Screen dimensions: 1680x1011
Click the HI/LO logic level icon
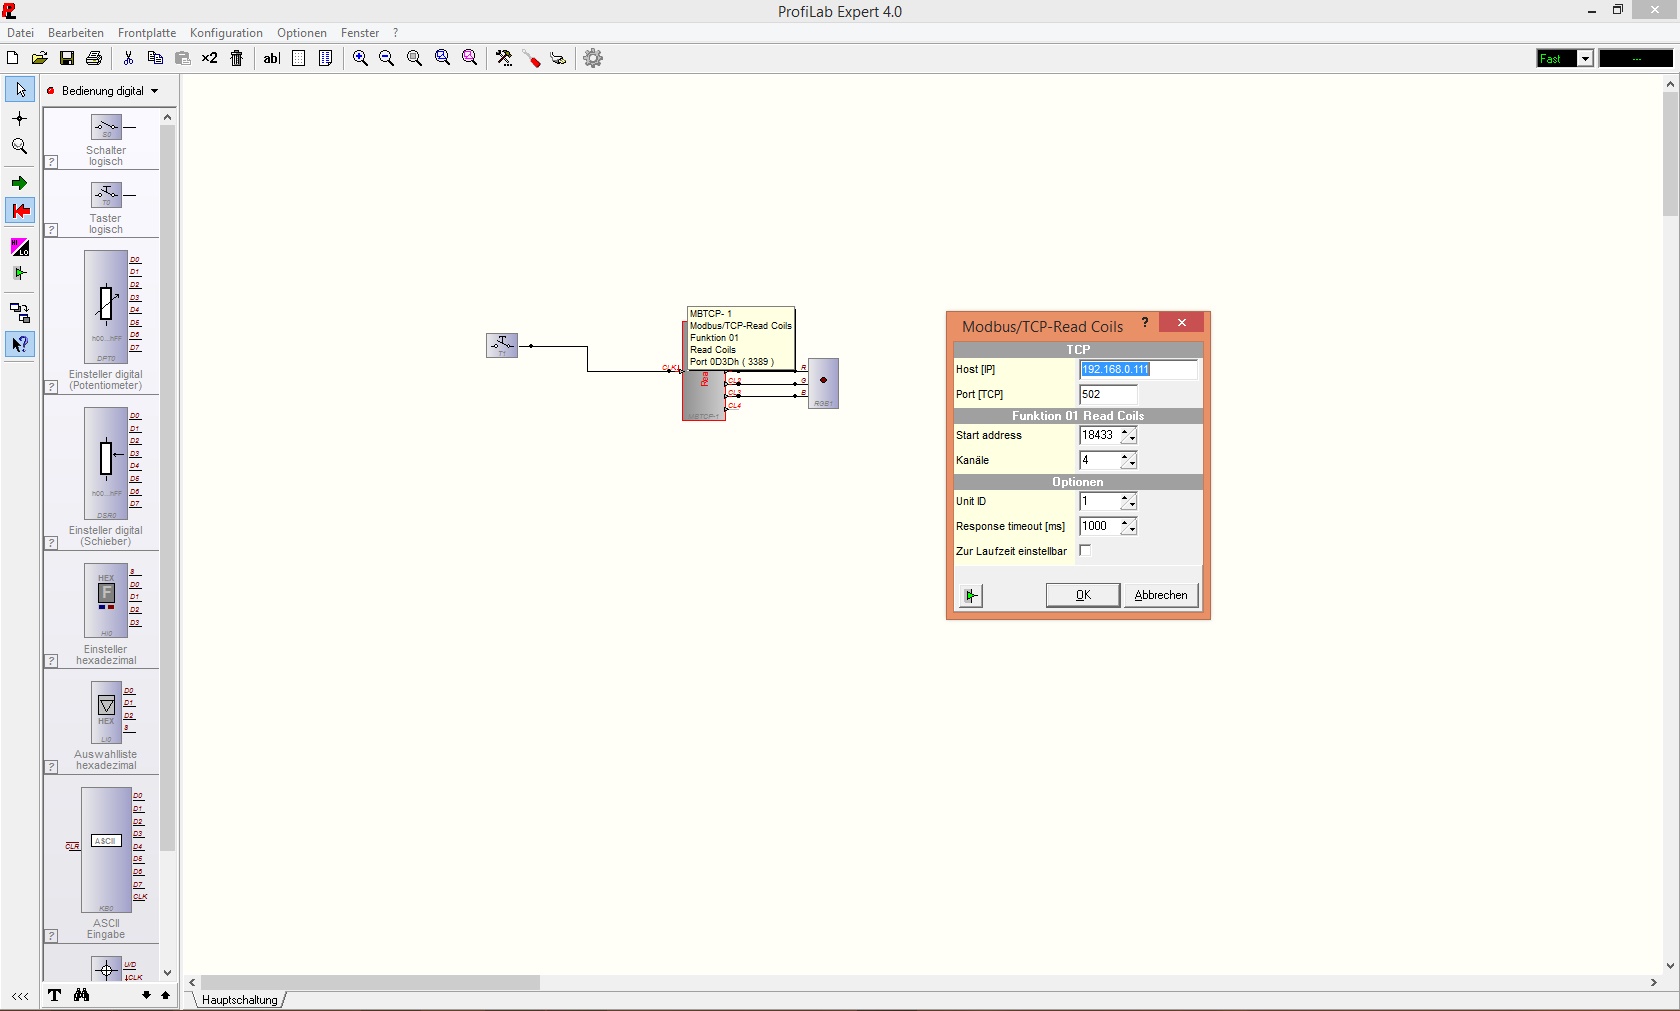[20, 247]
